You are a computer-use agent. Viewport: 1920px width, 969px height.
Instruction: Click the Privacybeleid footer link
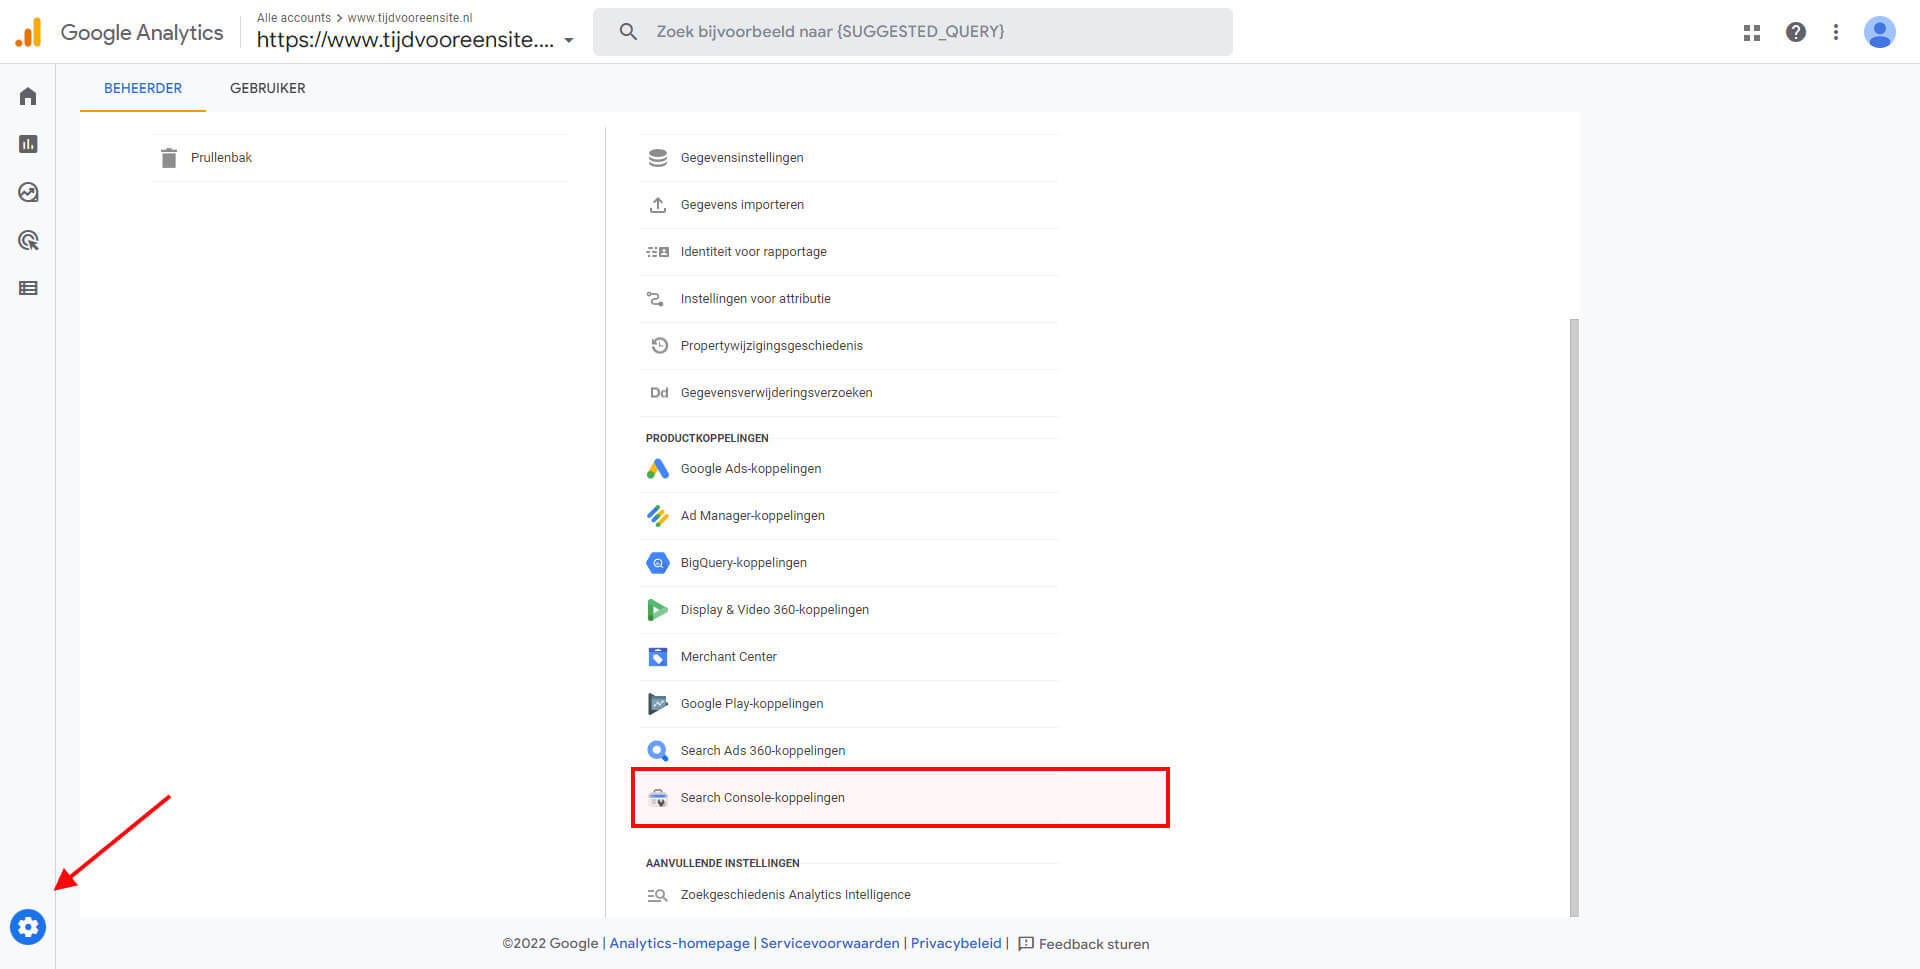click(x=956, y=943)
